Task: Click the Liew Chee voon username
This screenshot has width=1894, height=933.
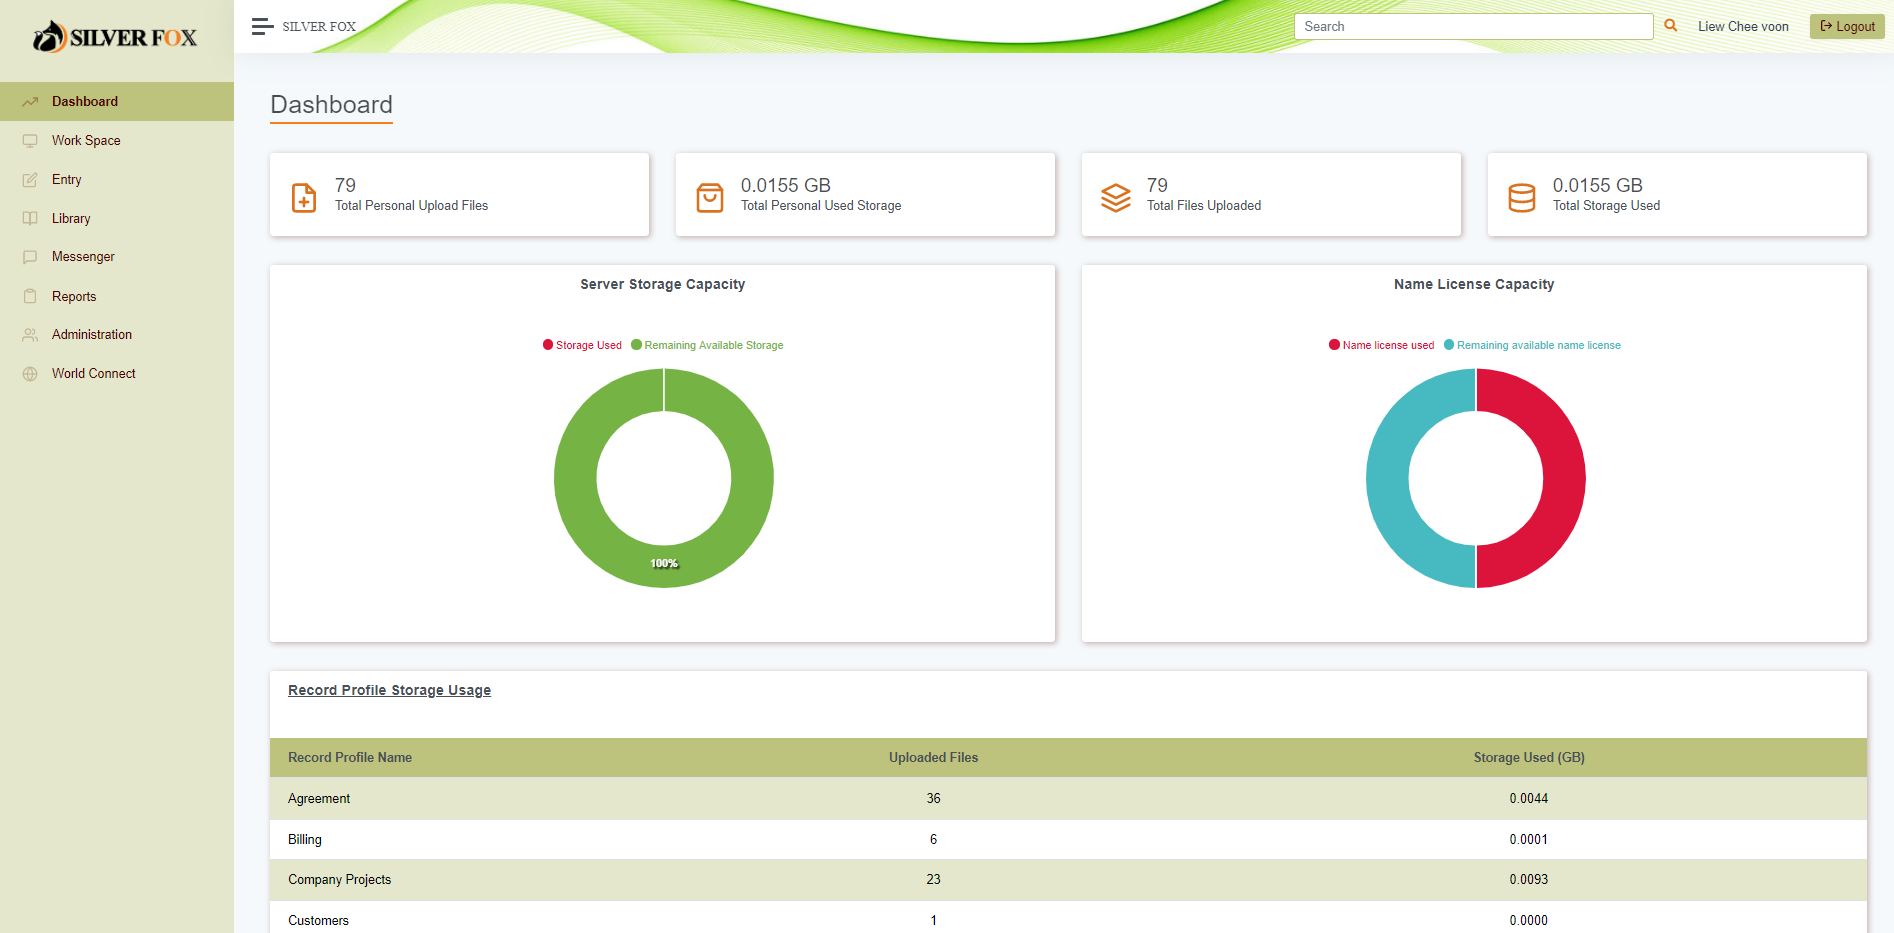Action: [1743, 27]
